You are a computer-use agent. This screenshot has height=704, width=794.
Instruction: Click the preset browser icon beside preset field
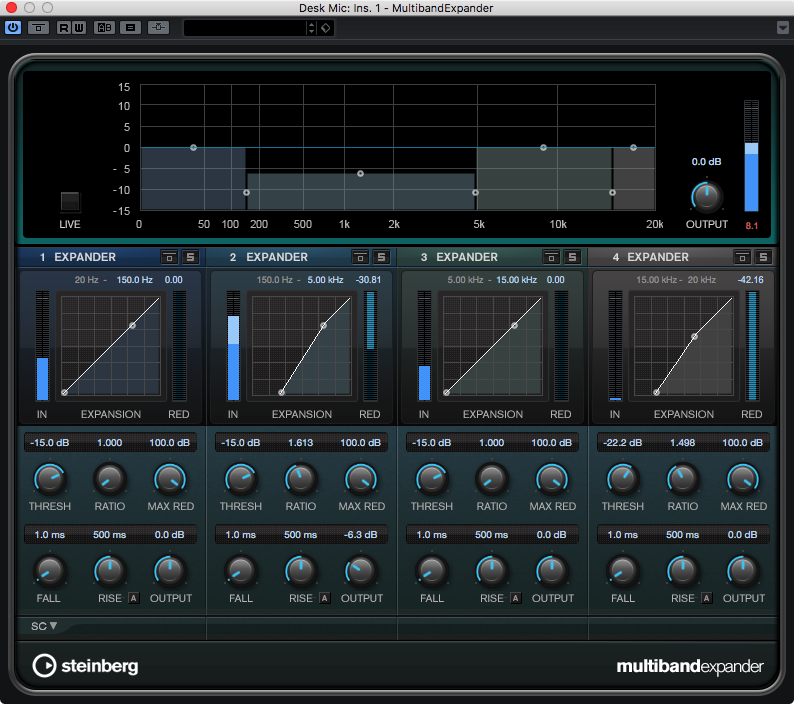326,27
